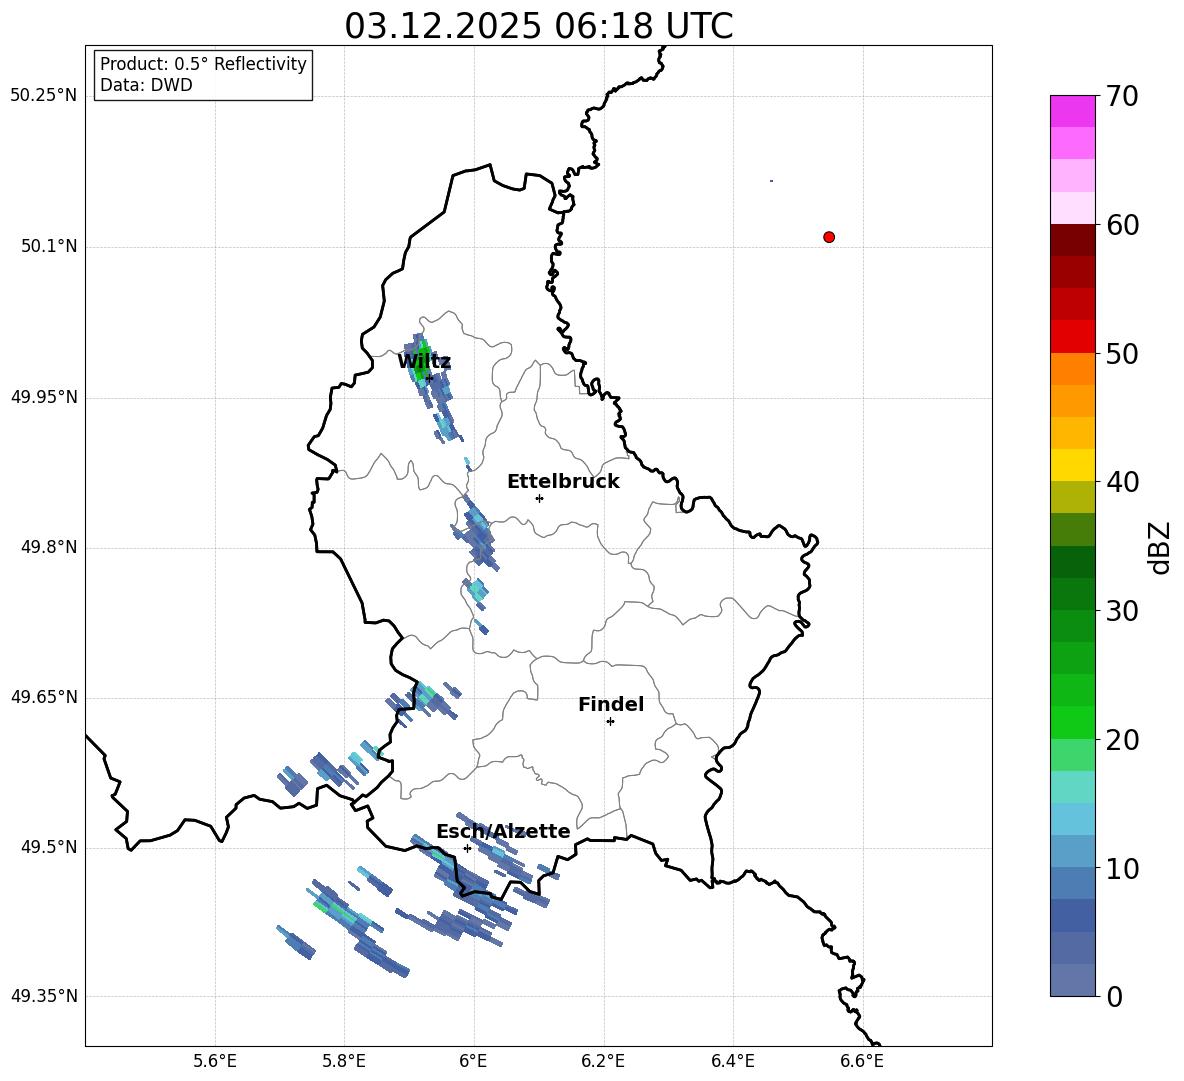The image size is (1184, 1081).
Task: Click the colorbar tick label 30
Action: coord(1122,611)
